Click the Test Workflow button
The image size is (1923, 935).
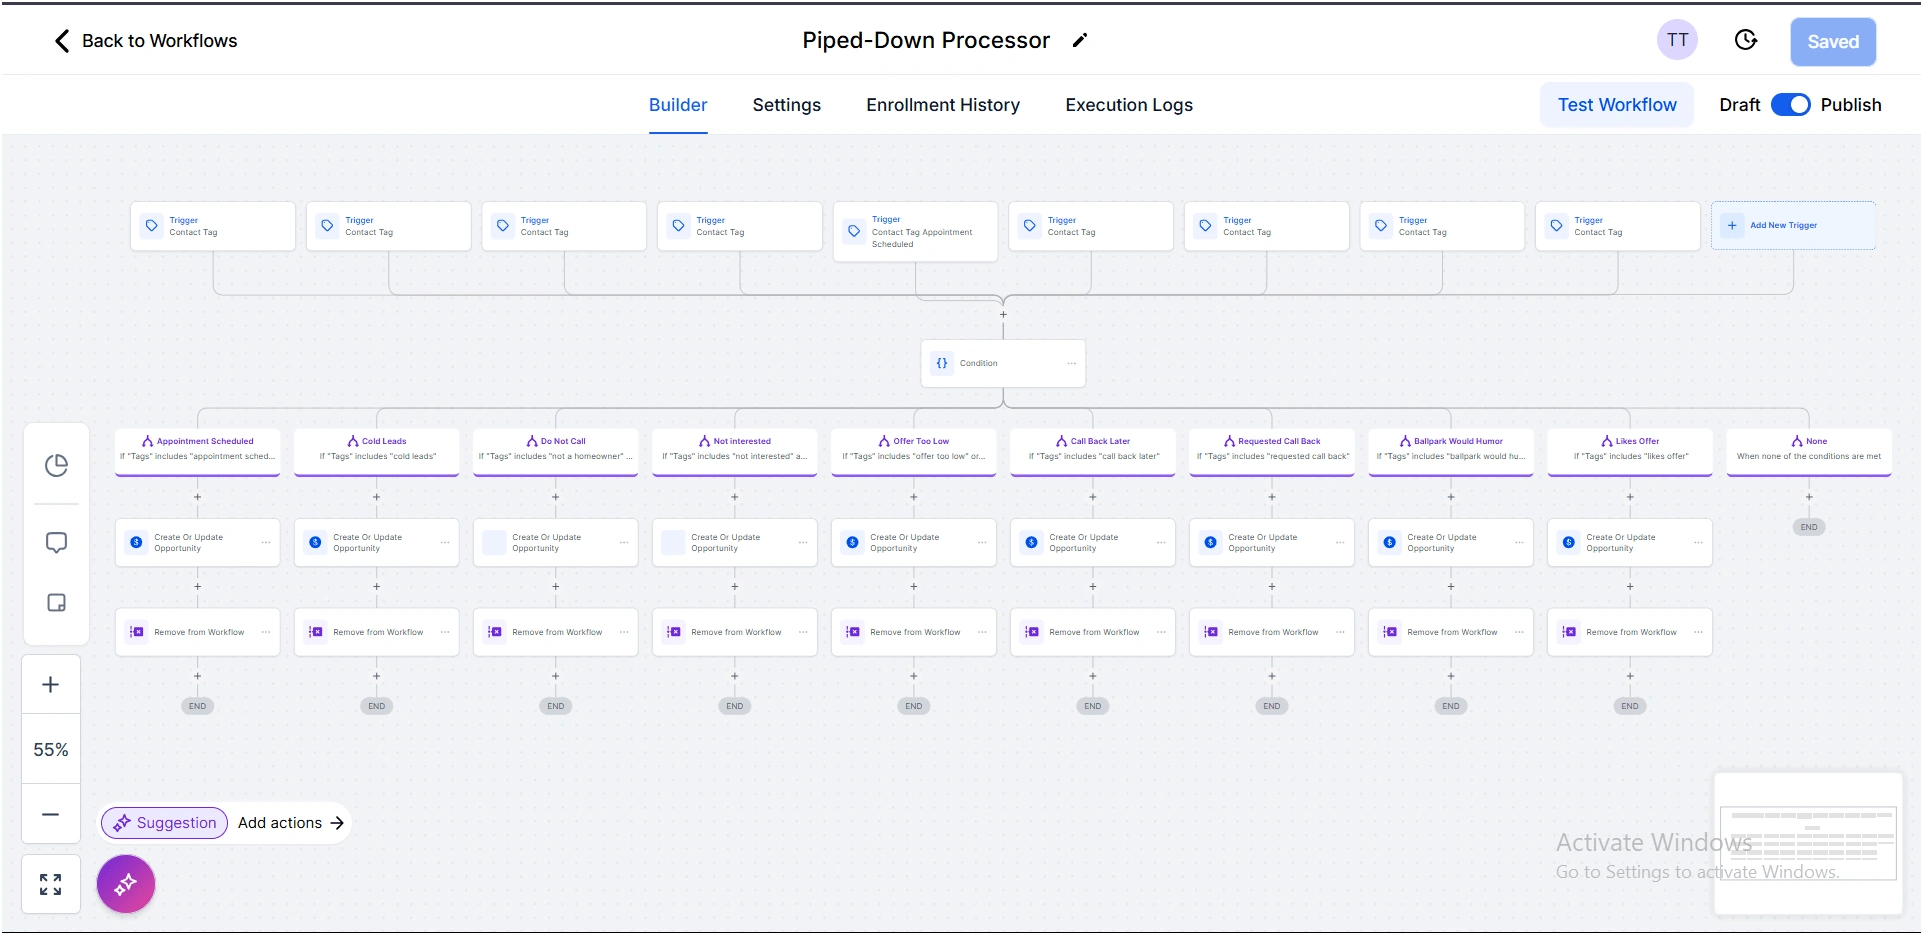click(x=1616, y=105)
